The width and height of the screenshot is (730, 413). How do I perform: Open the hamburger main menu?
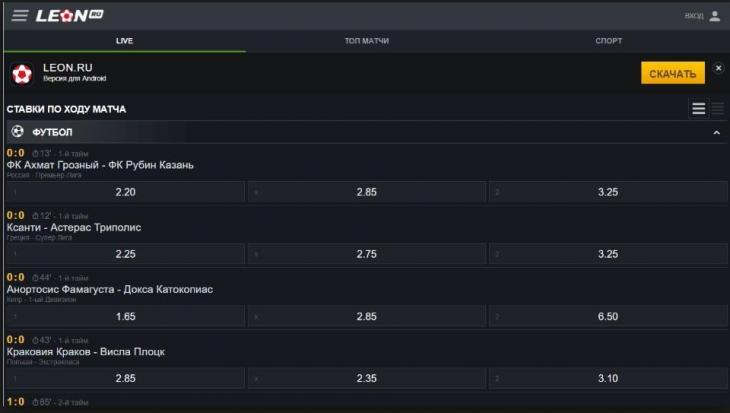20,16
